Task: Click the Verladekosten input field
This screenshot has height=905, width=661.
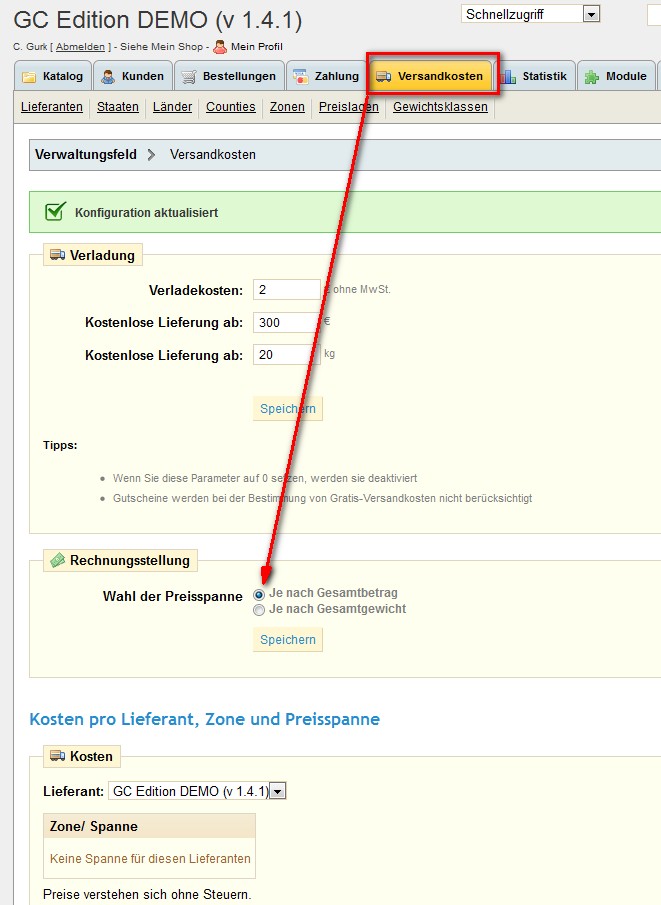Action: [x=286, y=290]
